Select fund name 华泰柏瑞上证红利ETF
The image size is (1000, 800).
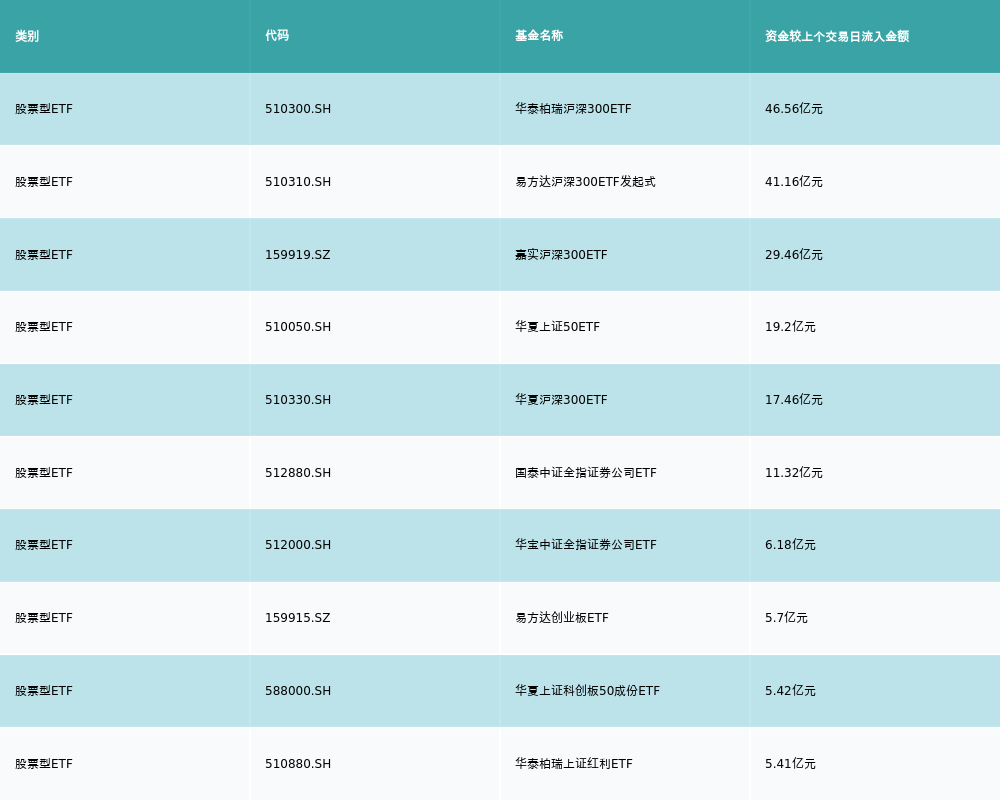(x=574, y=764)
